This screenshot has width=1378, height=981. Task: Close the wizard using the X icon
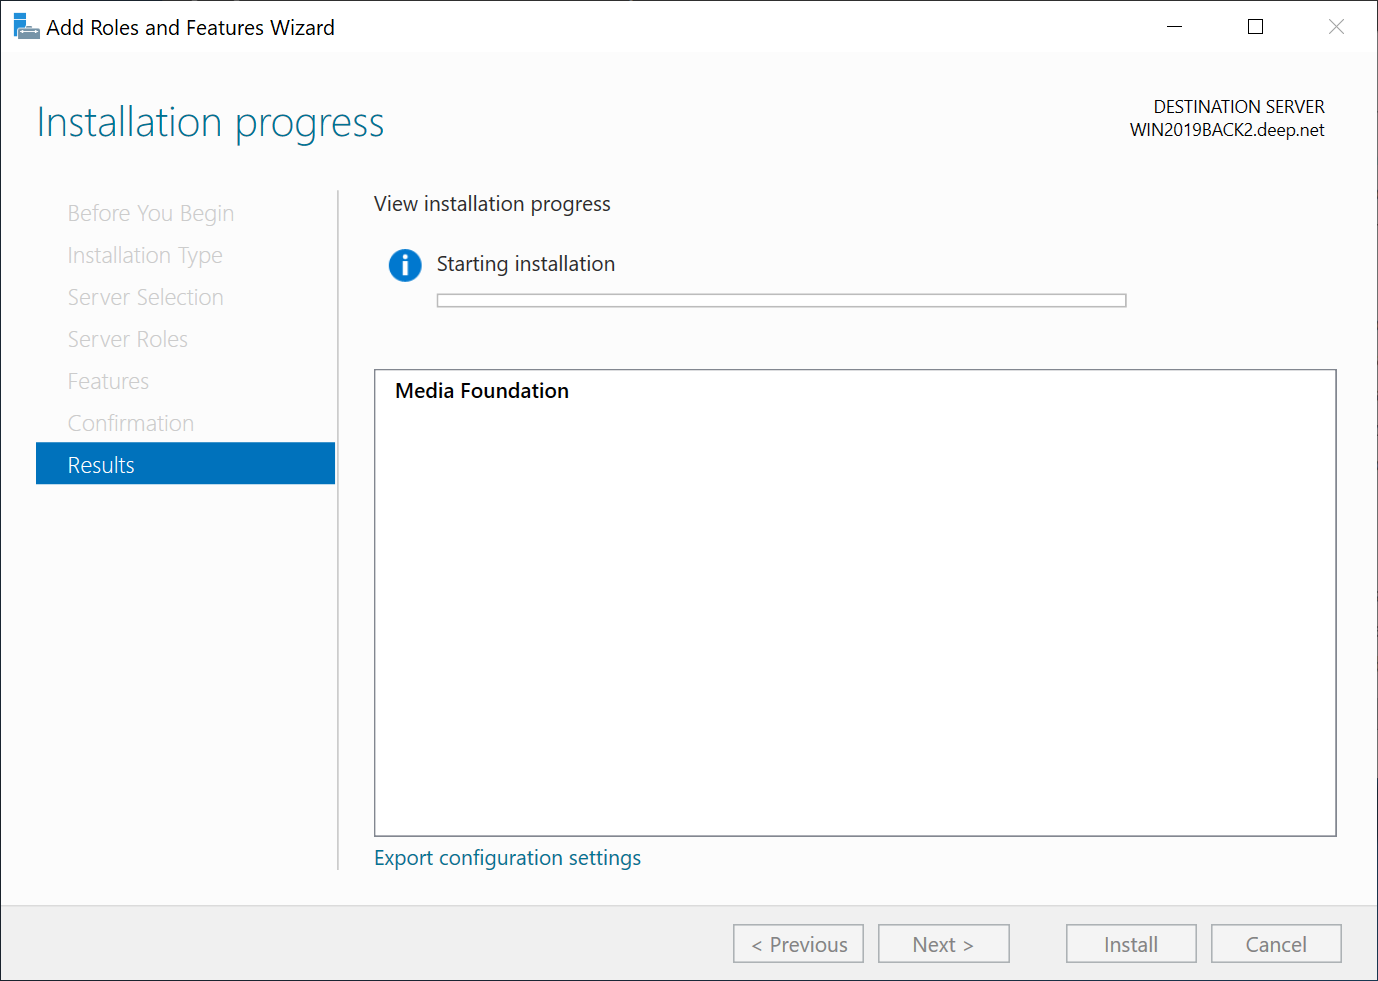coord(1336,27)
